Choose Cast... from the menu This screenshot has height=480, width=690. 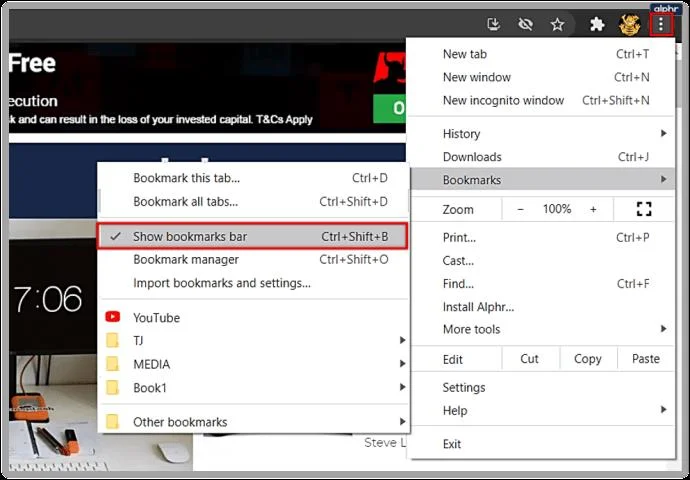pos(542,260)
